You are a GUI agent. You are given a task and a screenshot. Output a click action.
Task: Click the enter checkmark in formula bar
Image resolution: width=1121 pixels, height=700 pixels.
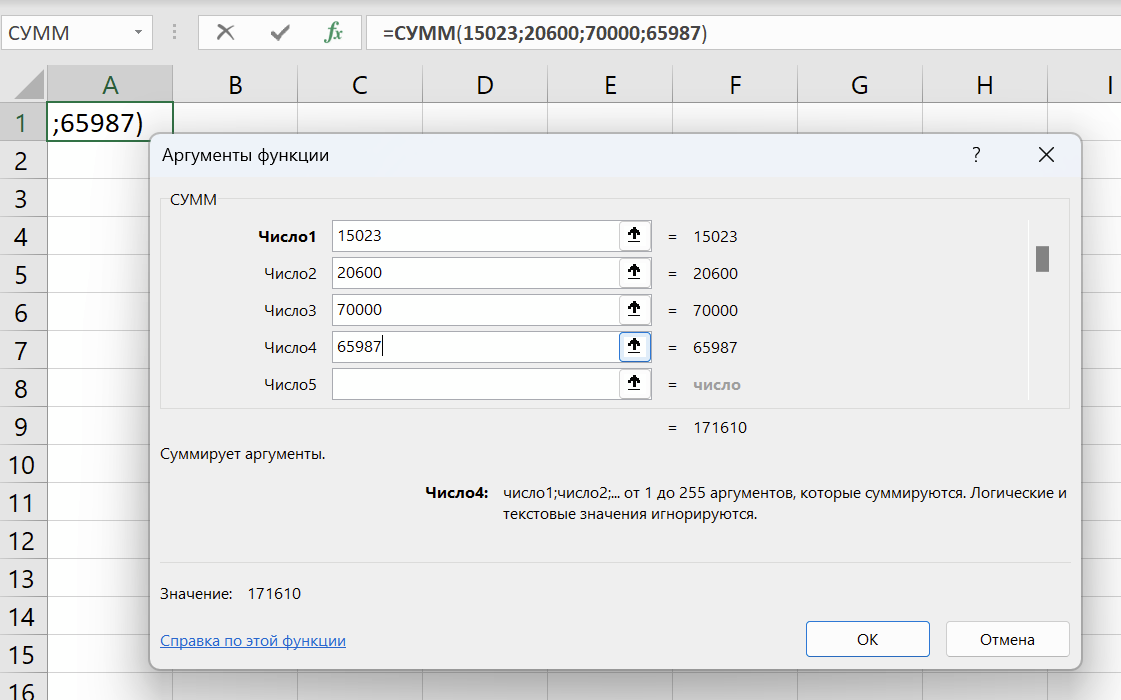(280, 32)
